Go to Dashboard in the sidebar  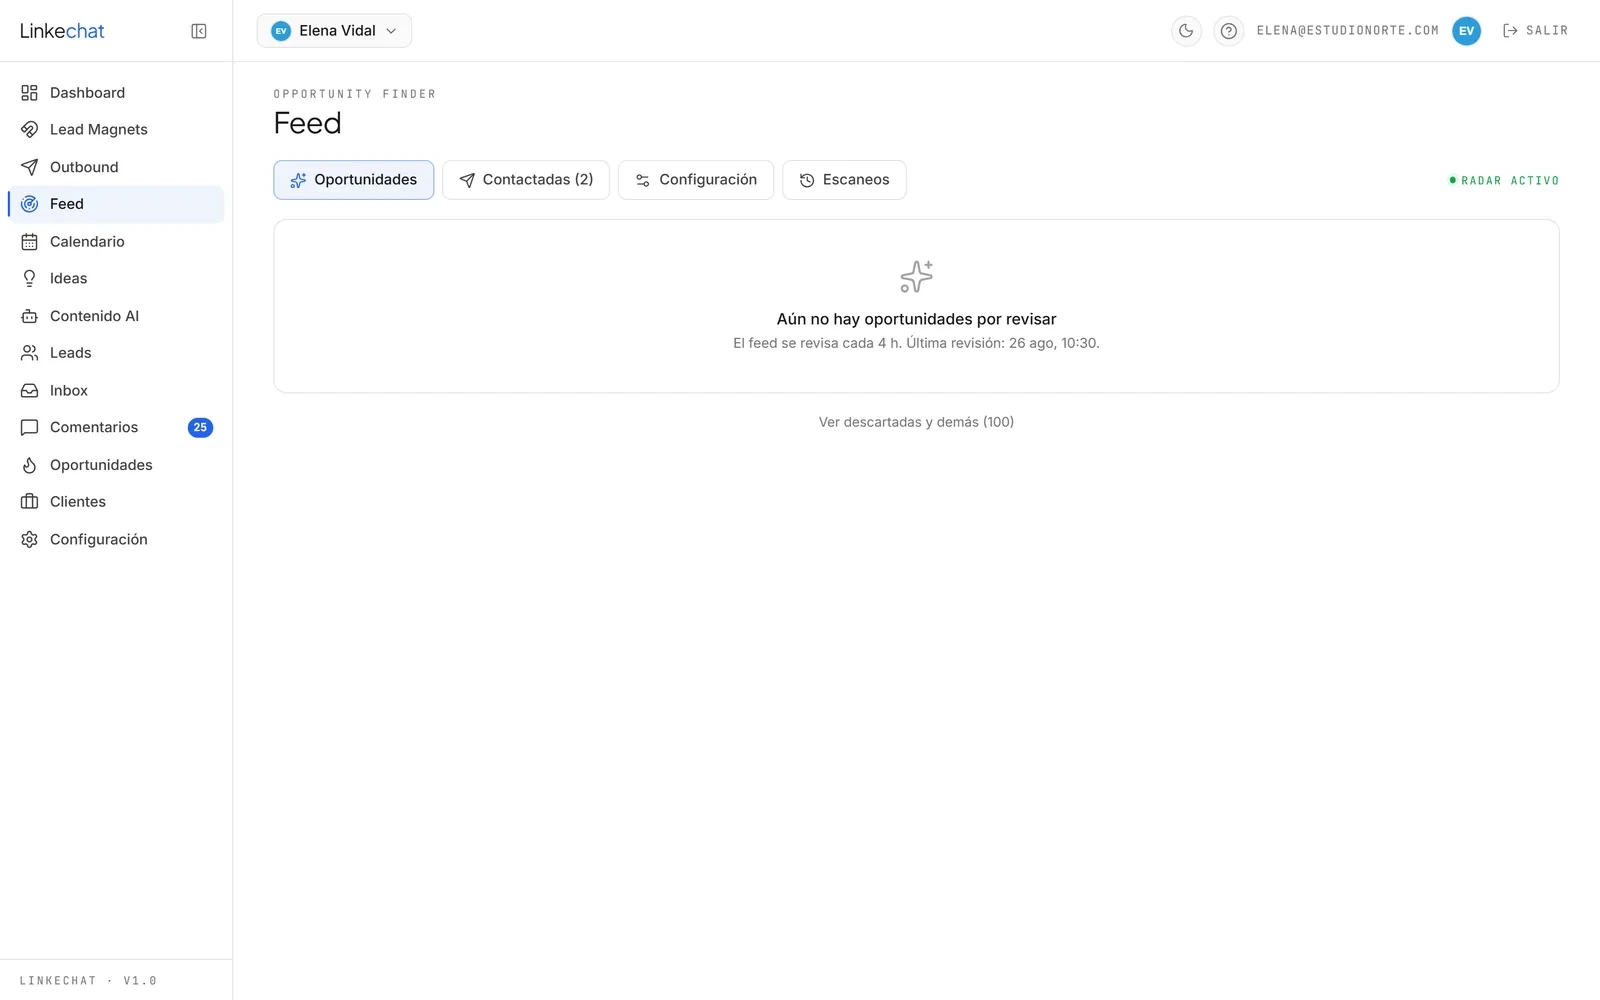pyautogui.click(x=116, y=93)
